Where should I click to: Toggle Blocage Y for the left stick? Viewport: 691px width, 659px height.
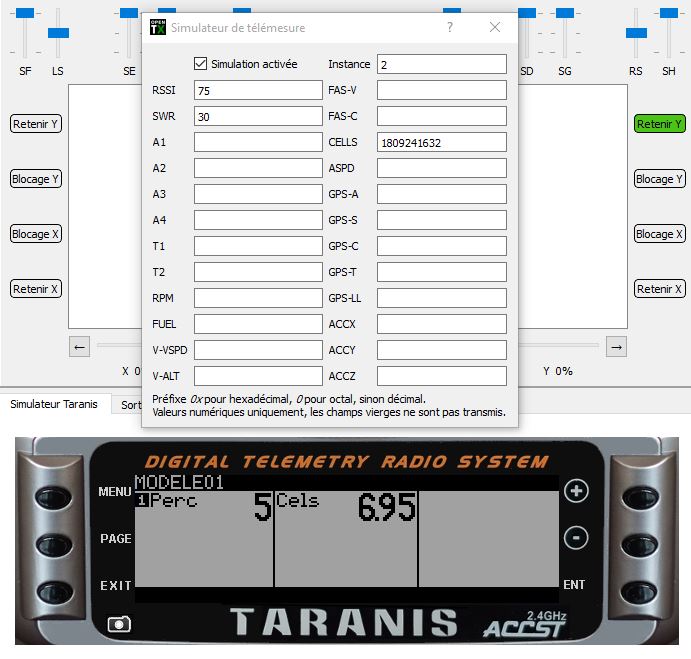click(36, 179)
